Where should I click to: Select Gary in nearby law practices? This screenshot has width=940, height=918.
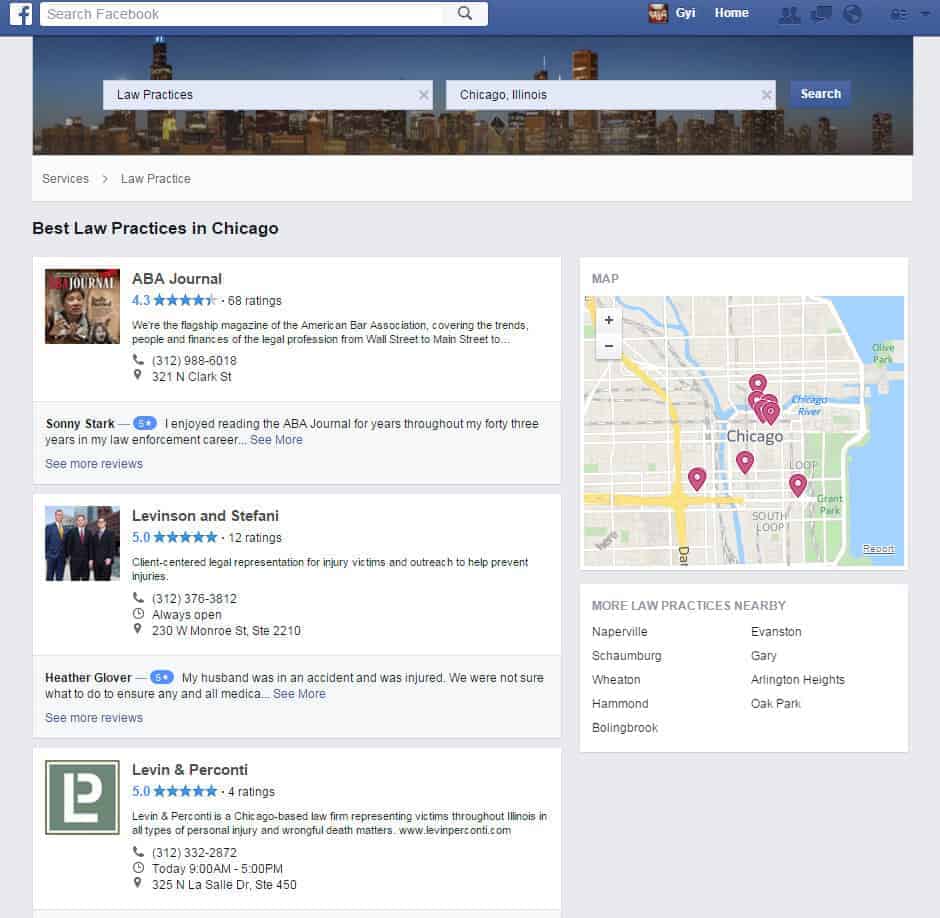click(763, 655)
